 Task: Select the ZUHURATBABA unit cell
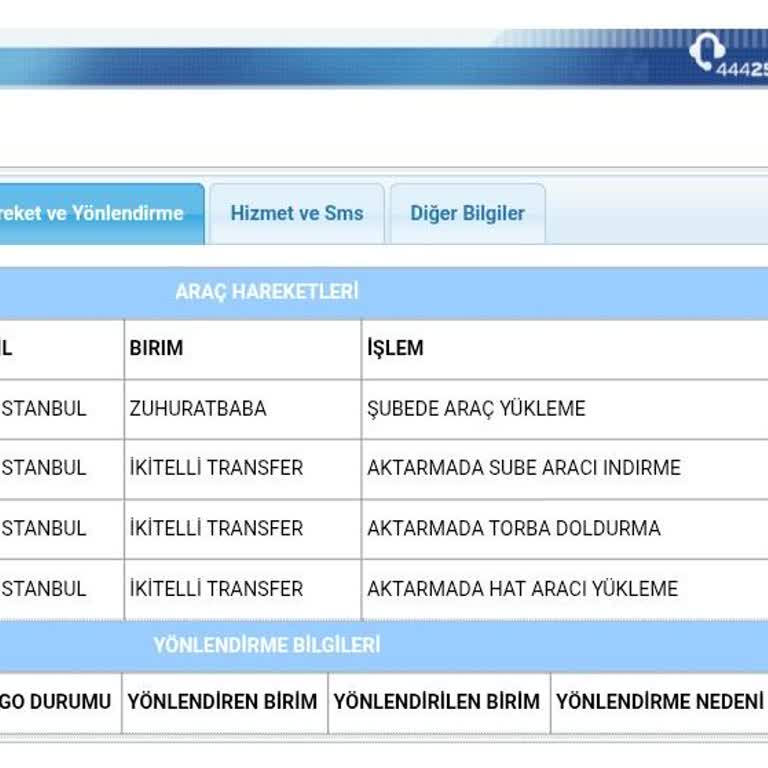tap(243, 409)
